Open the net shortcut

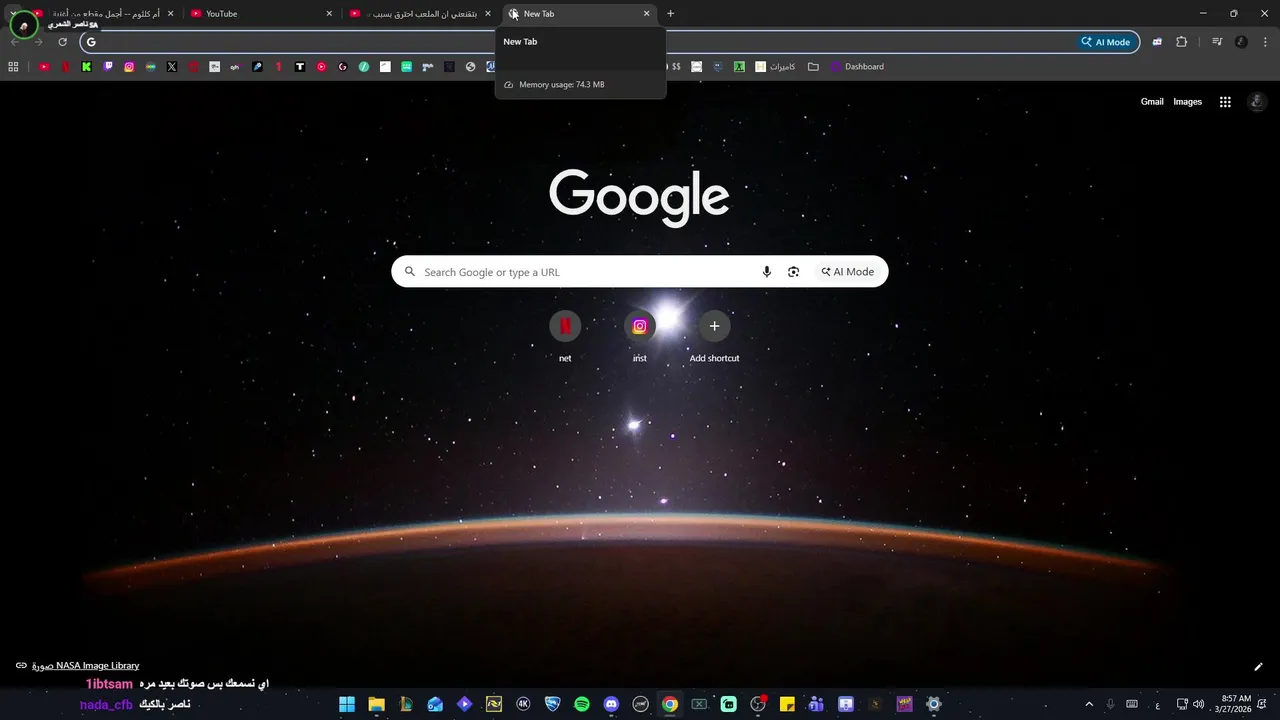point(565,337)
